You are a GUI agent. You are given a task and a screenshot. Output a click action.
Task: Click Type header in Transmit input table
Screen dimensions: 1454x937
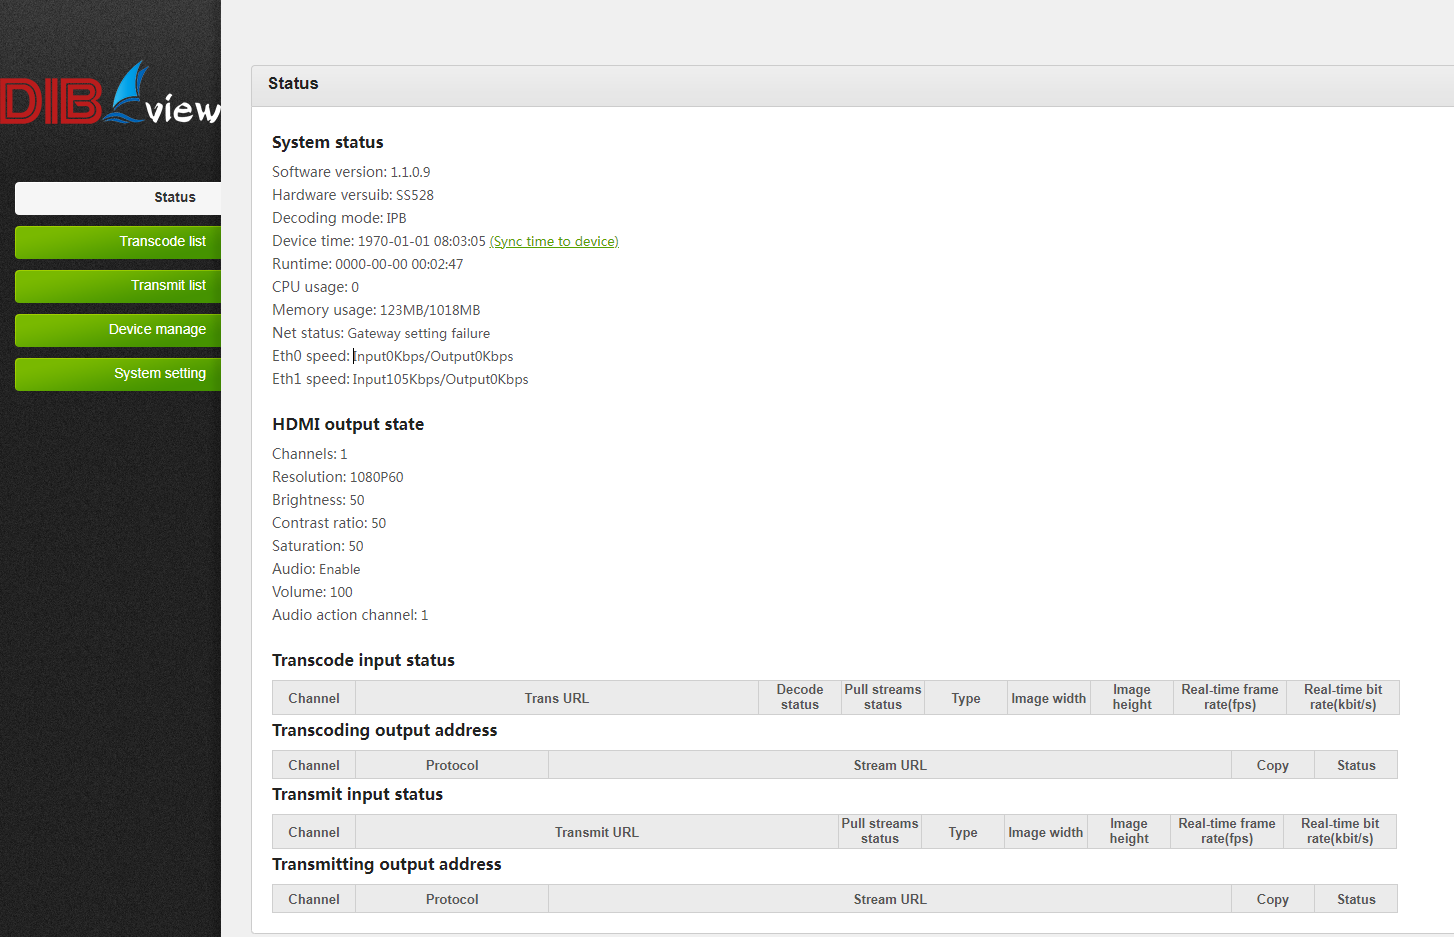[963, 832]
